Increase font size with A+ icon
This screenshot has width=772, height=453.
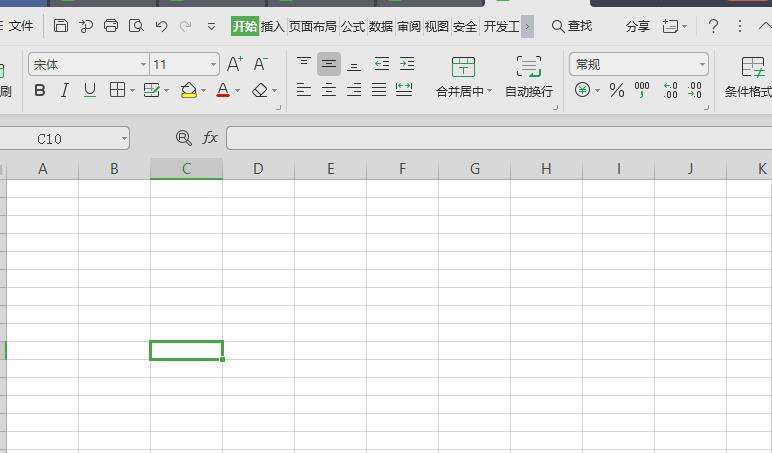click(235, 64)
